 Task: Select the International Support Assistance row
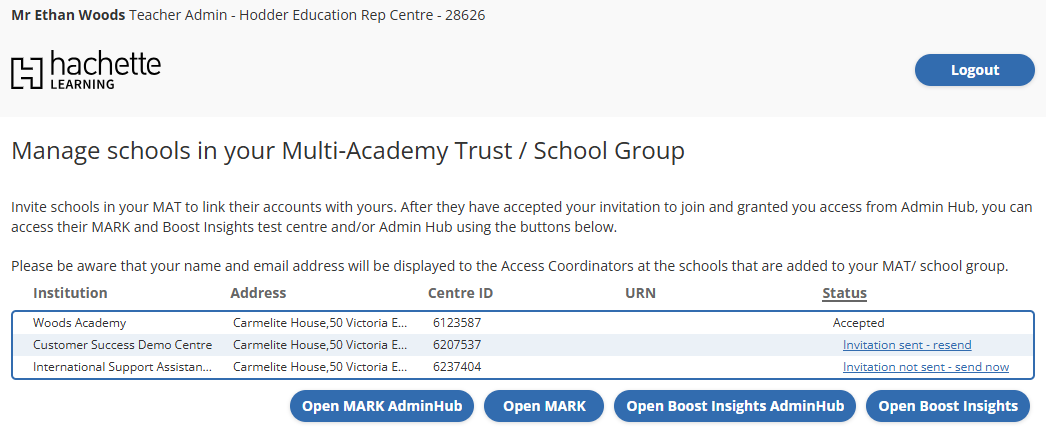[123, 367]
